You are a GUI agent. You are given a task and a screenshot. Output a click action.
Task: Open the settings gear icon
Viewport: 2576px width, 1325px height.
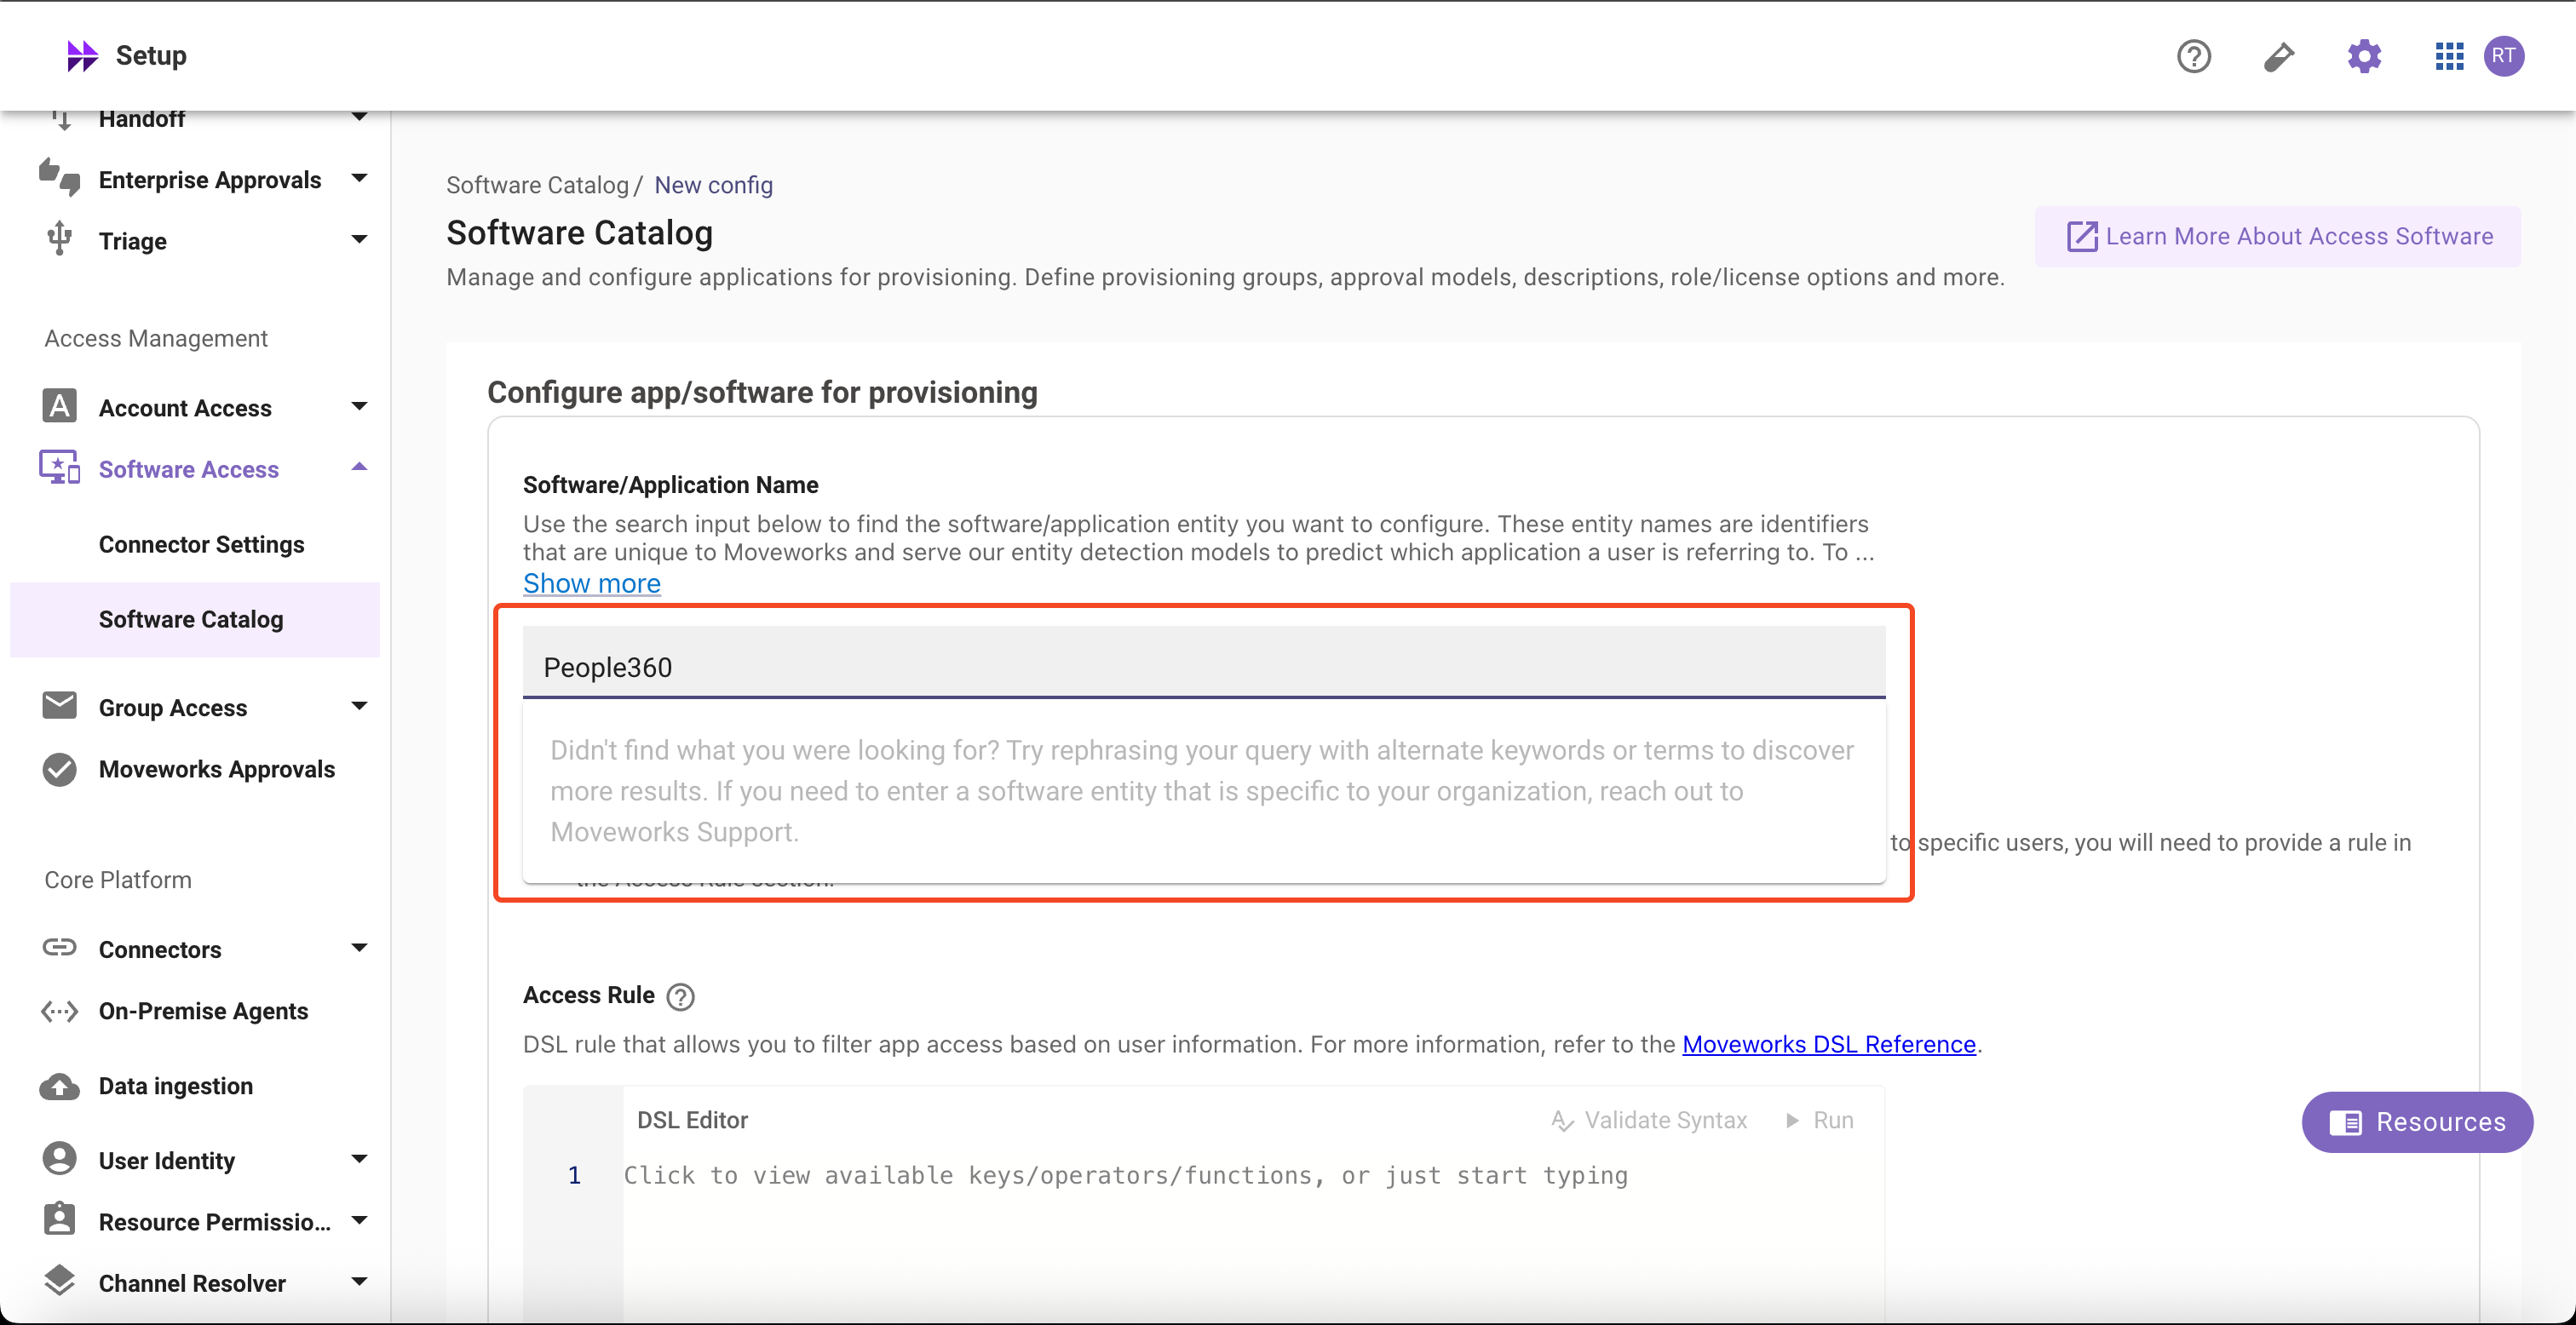coord(2364,56)
